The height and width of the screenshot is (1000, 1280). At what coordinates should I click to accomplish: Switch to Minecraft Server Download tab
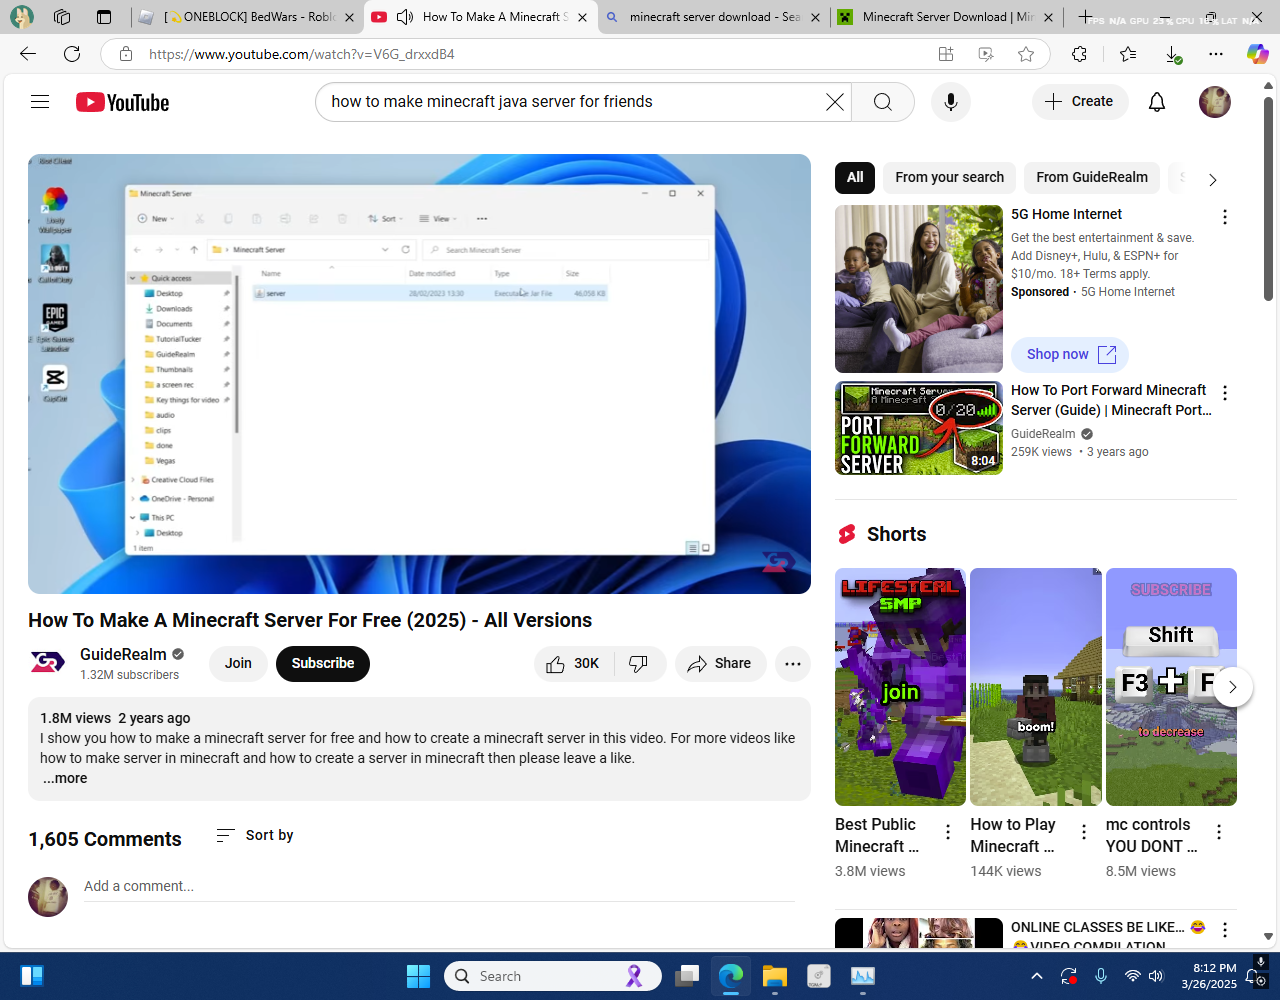[945, 17]
